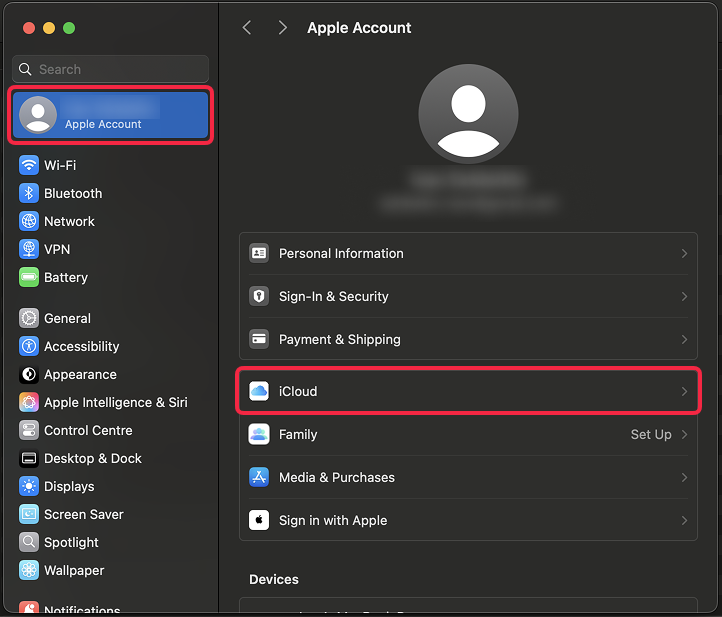722x617 pixels.
Task: Select the VPN sidebar icon
Action: [29, 249]
